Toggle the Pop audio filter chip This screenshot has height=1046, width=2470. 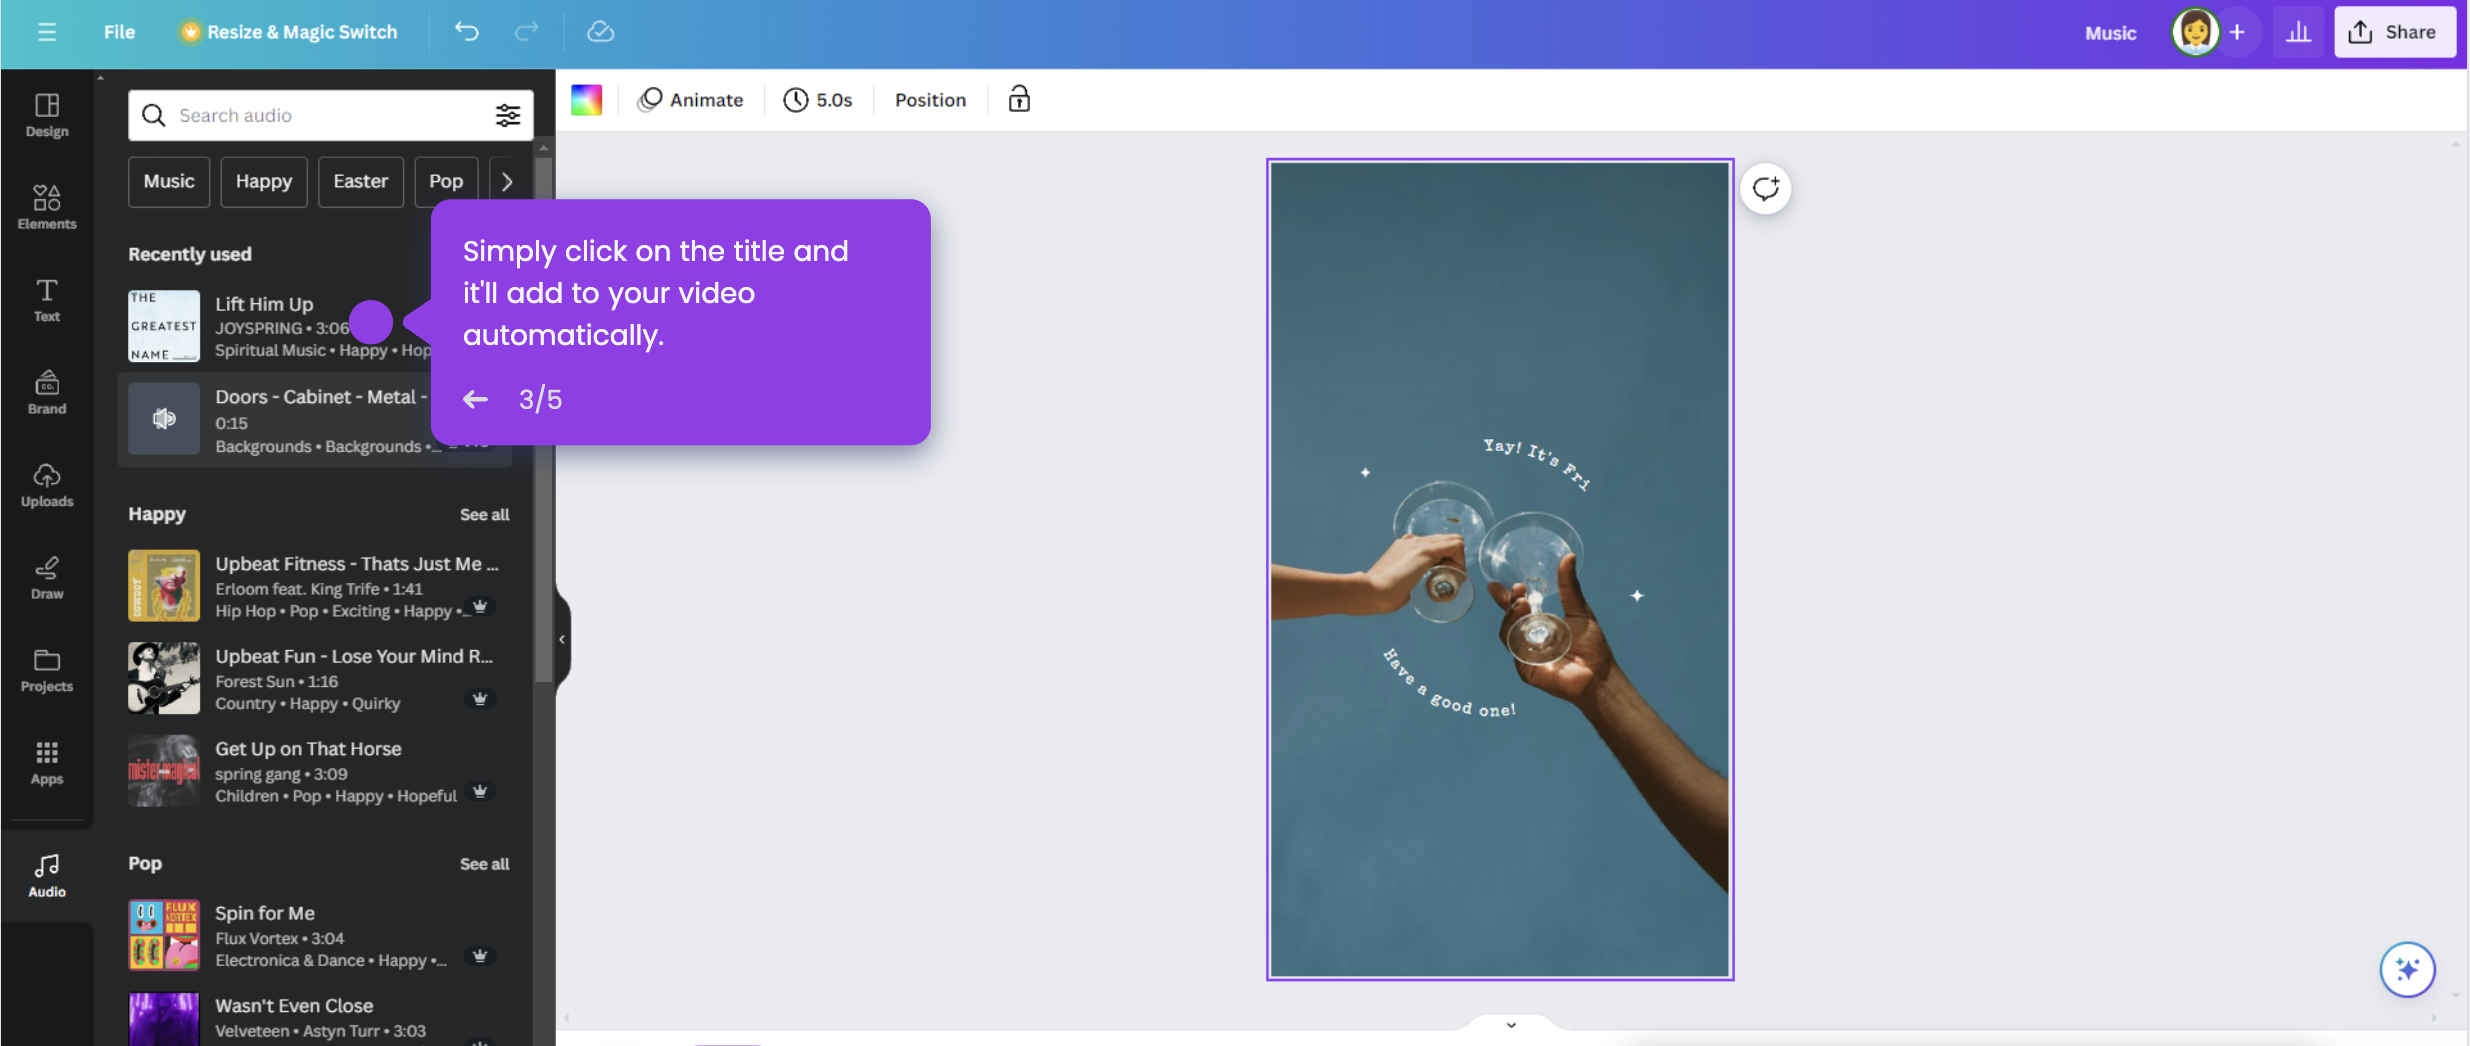point(446,181)
